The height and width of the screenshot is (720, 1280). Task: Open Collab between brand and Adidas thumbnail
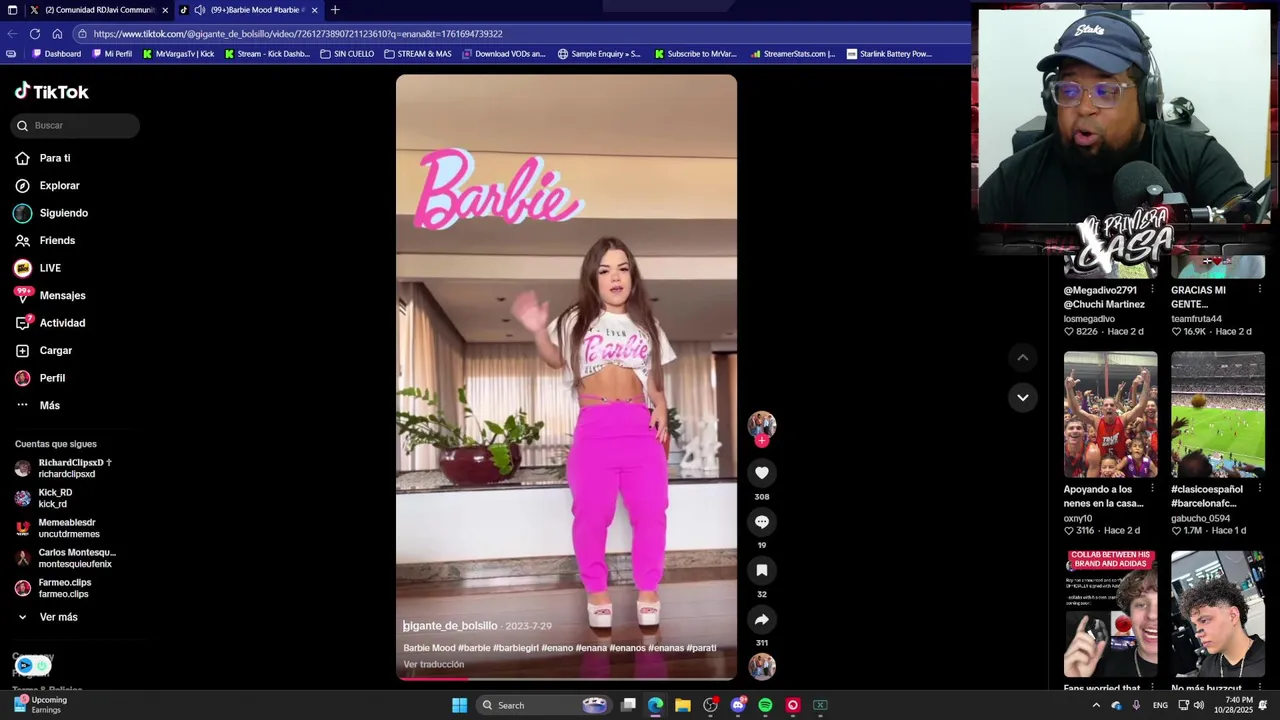click(1110, 613)
